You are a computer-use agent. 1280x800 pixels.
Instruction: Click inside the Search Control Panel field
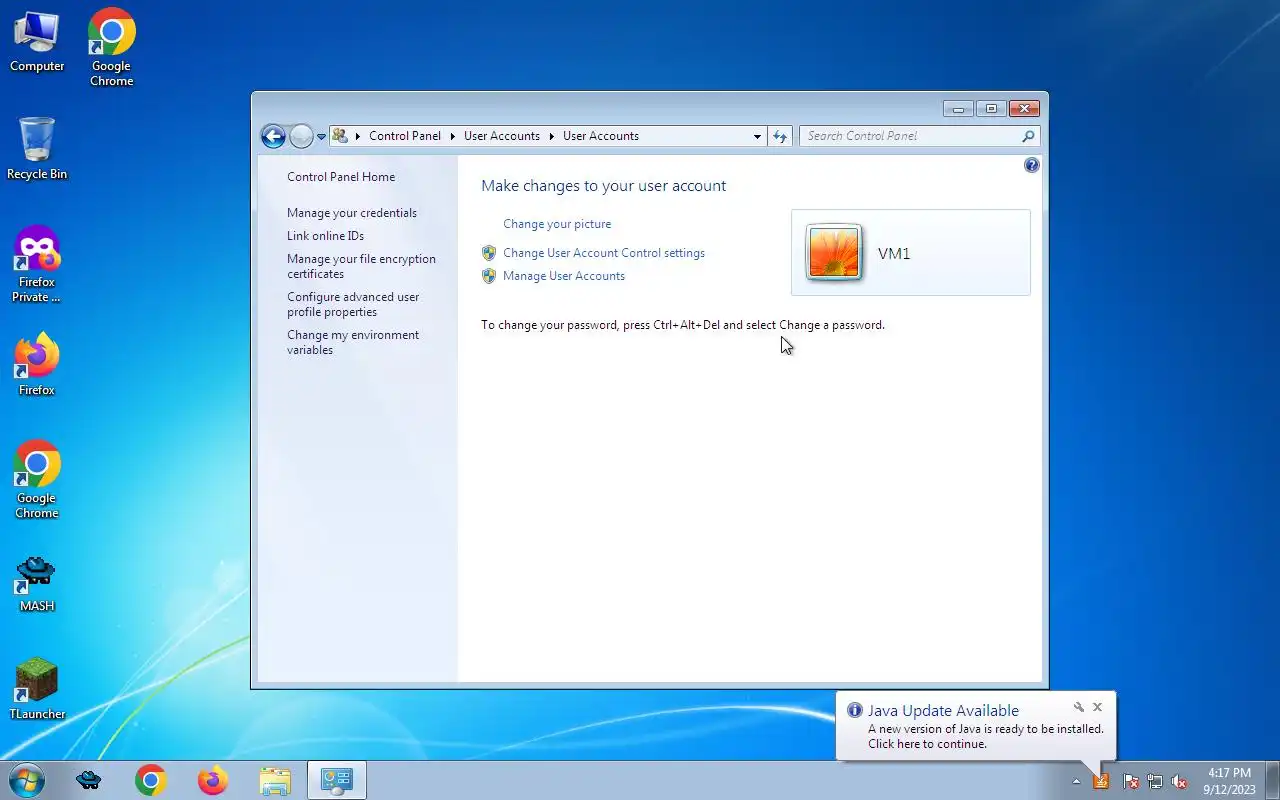click(x=910, y=136)
